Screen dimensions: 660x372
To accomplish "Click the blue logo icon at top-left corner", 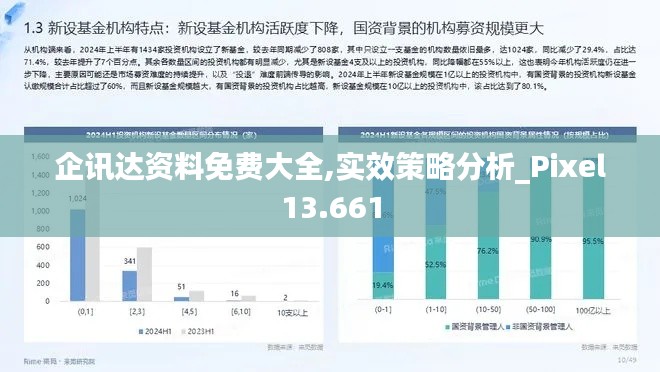I will click(13, 13).
